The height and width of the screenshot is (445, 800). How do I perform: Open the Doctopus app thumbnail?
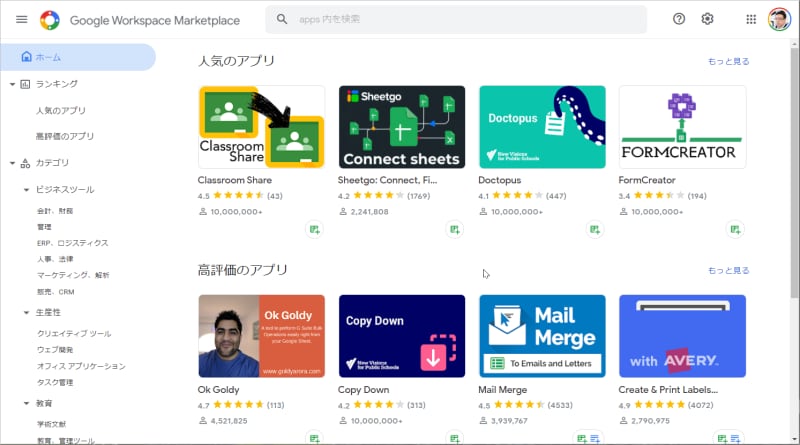tap(542, 127)
